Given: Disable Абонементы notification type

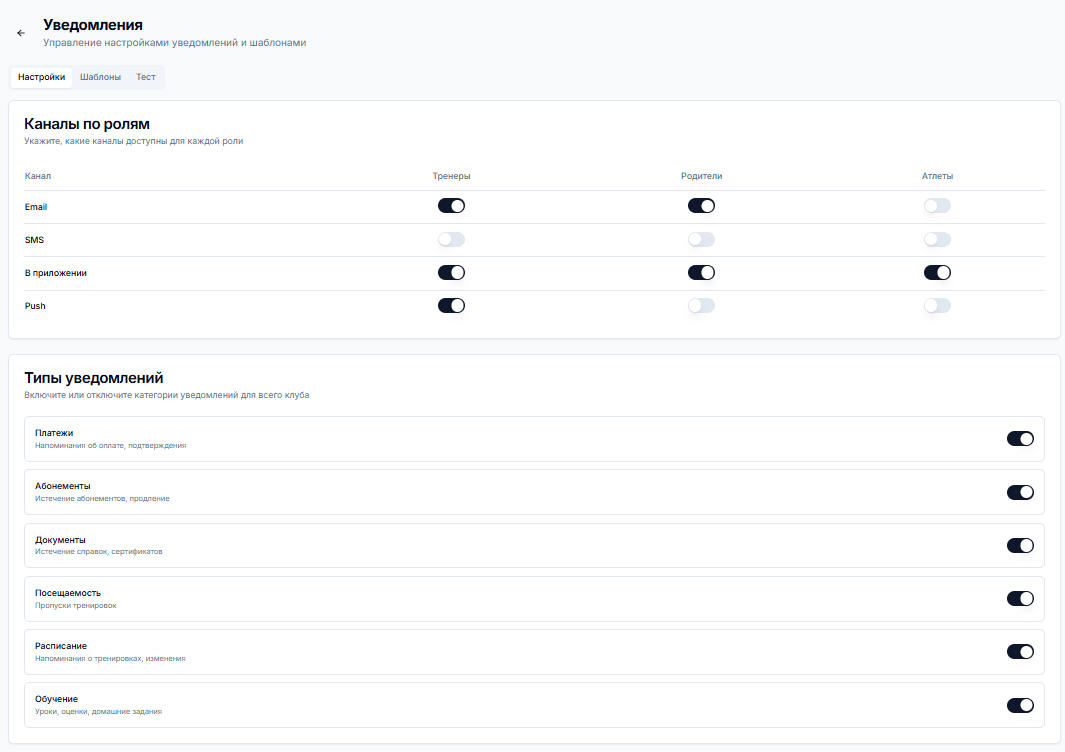Looking at the screenshot, I should pos(1020,492).
